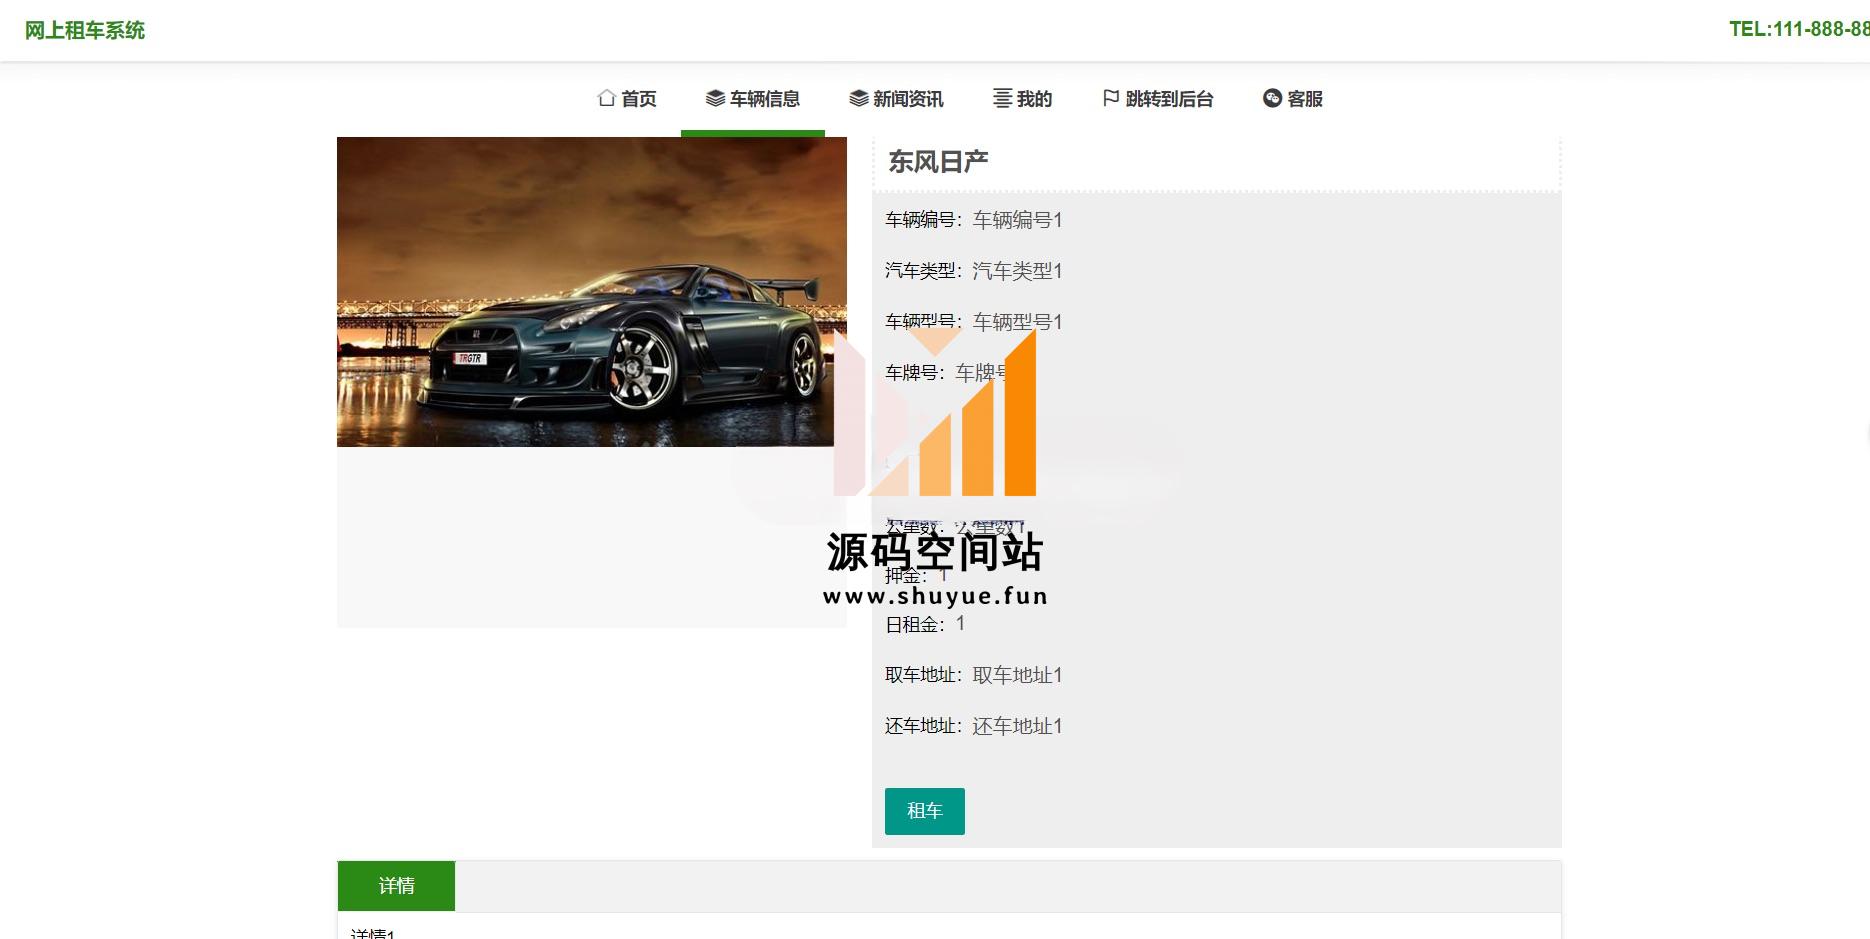Click the 日租金 label
The image size is (1870, 939).
click(915, 625)
